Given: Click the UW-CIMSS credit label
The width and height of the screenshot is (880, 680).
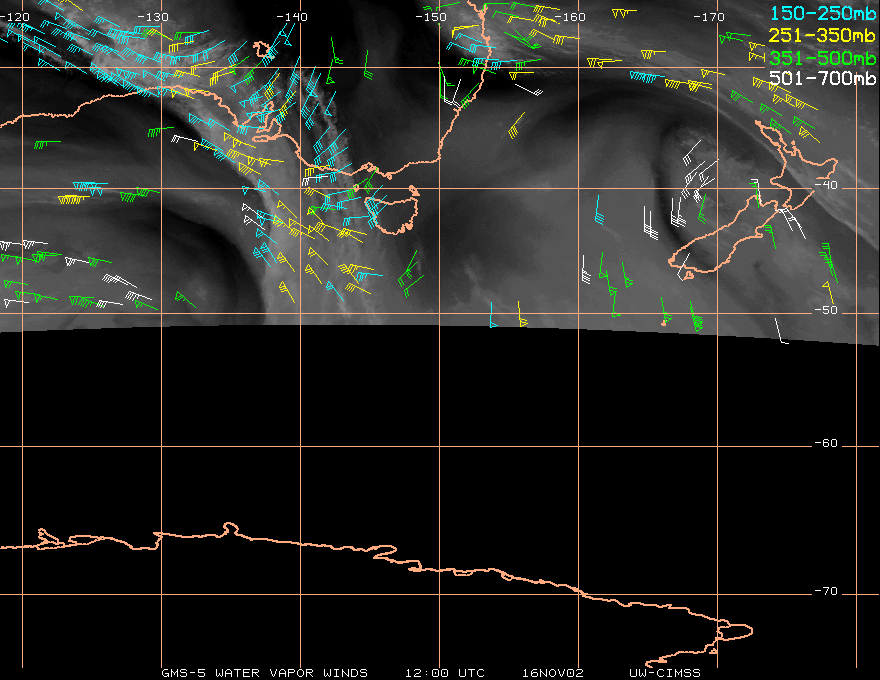Looking at the screenshot, I should 664,673.
